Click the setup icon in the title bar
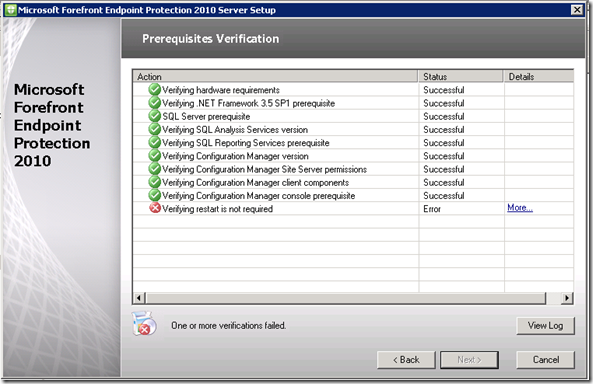Viewport: 593px width, 384px height. pyautogui.click(x=11, y=10)
